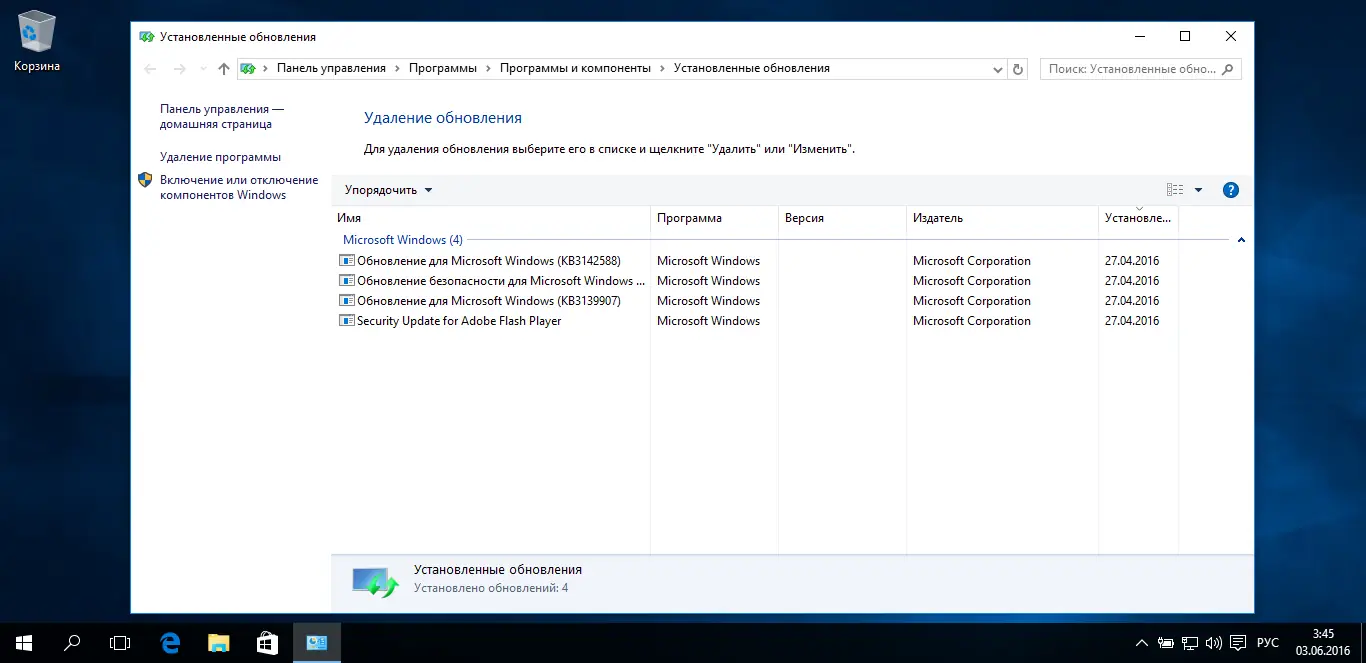This screenshot has width=1366, height=663.
Task: Click icon of KB3142588 update
Action: [x=347, y=261]
